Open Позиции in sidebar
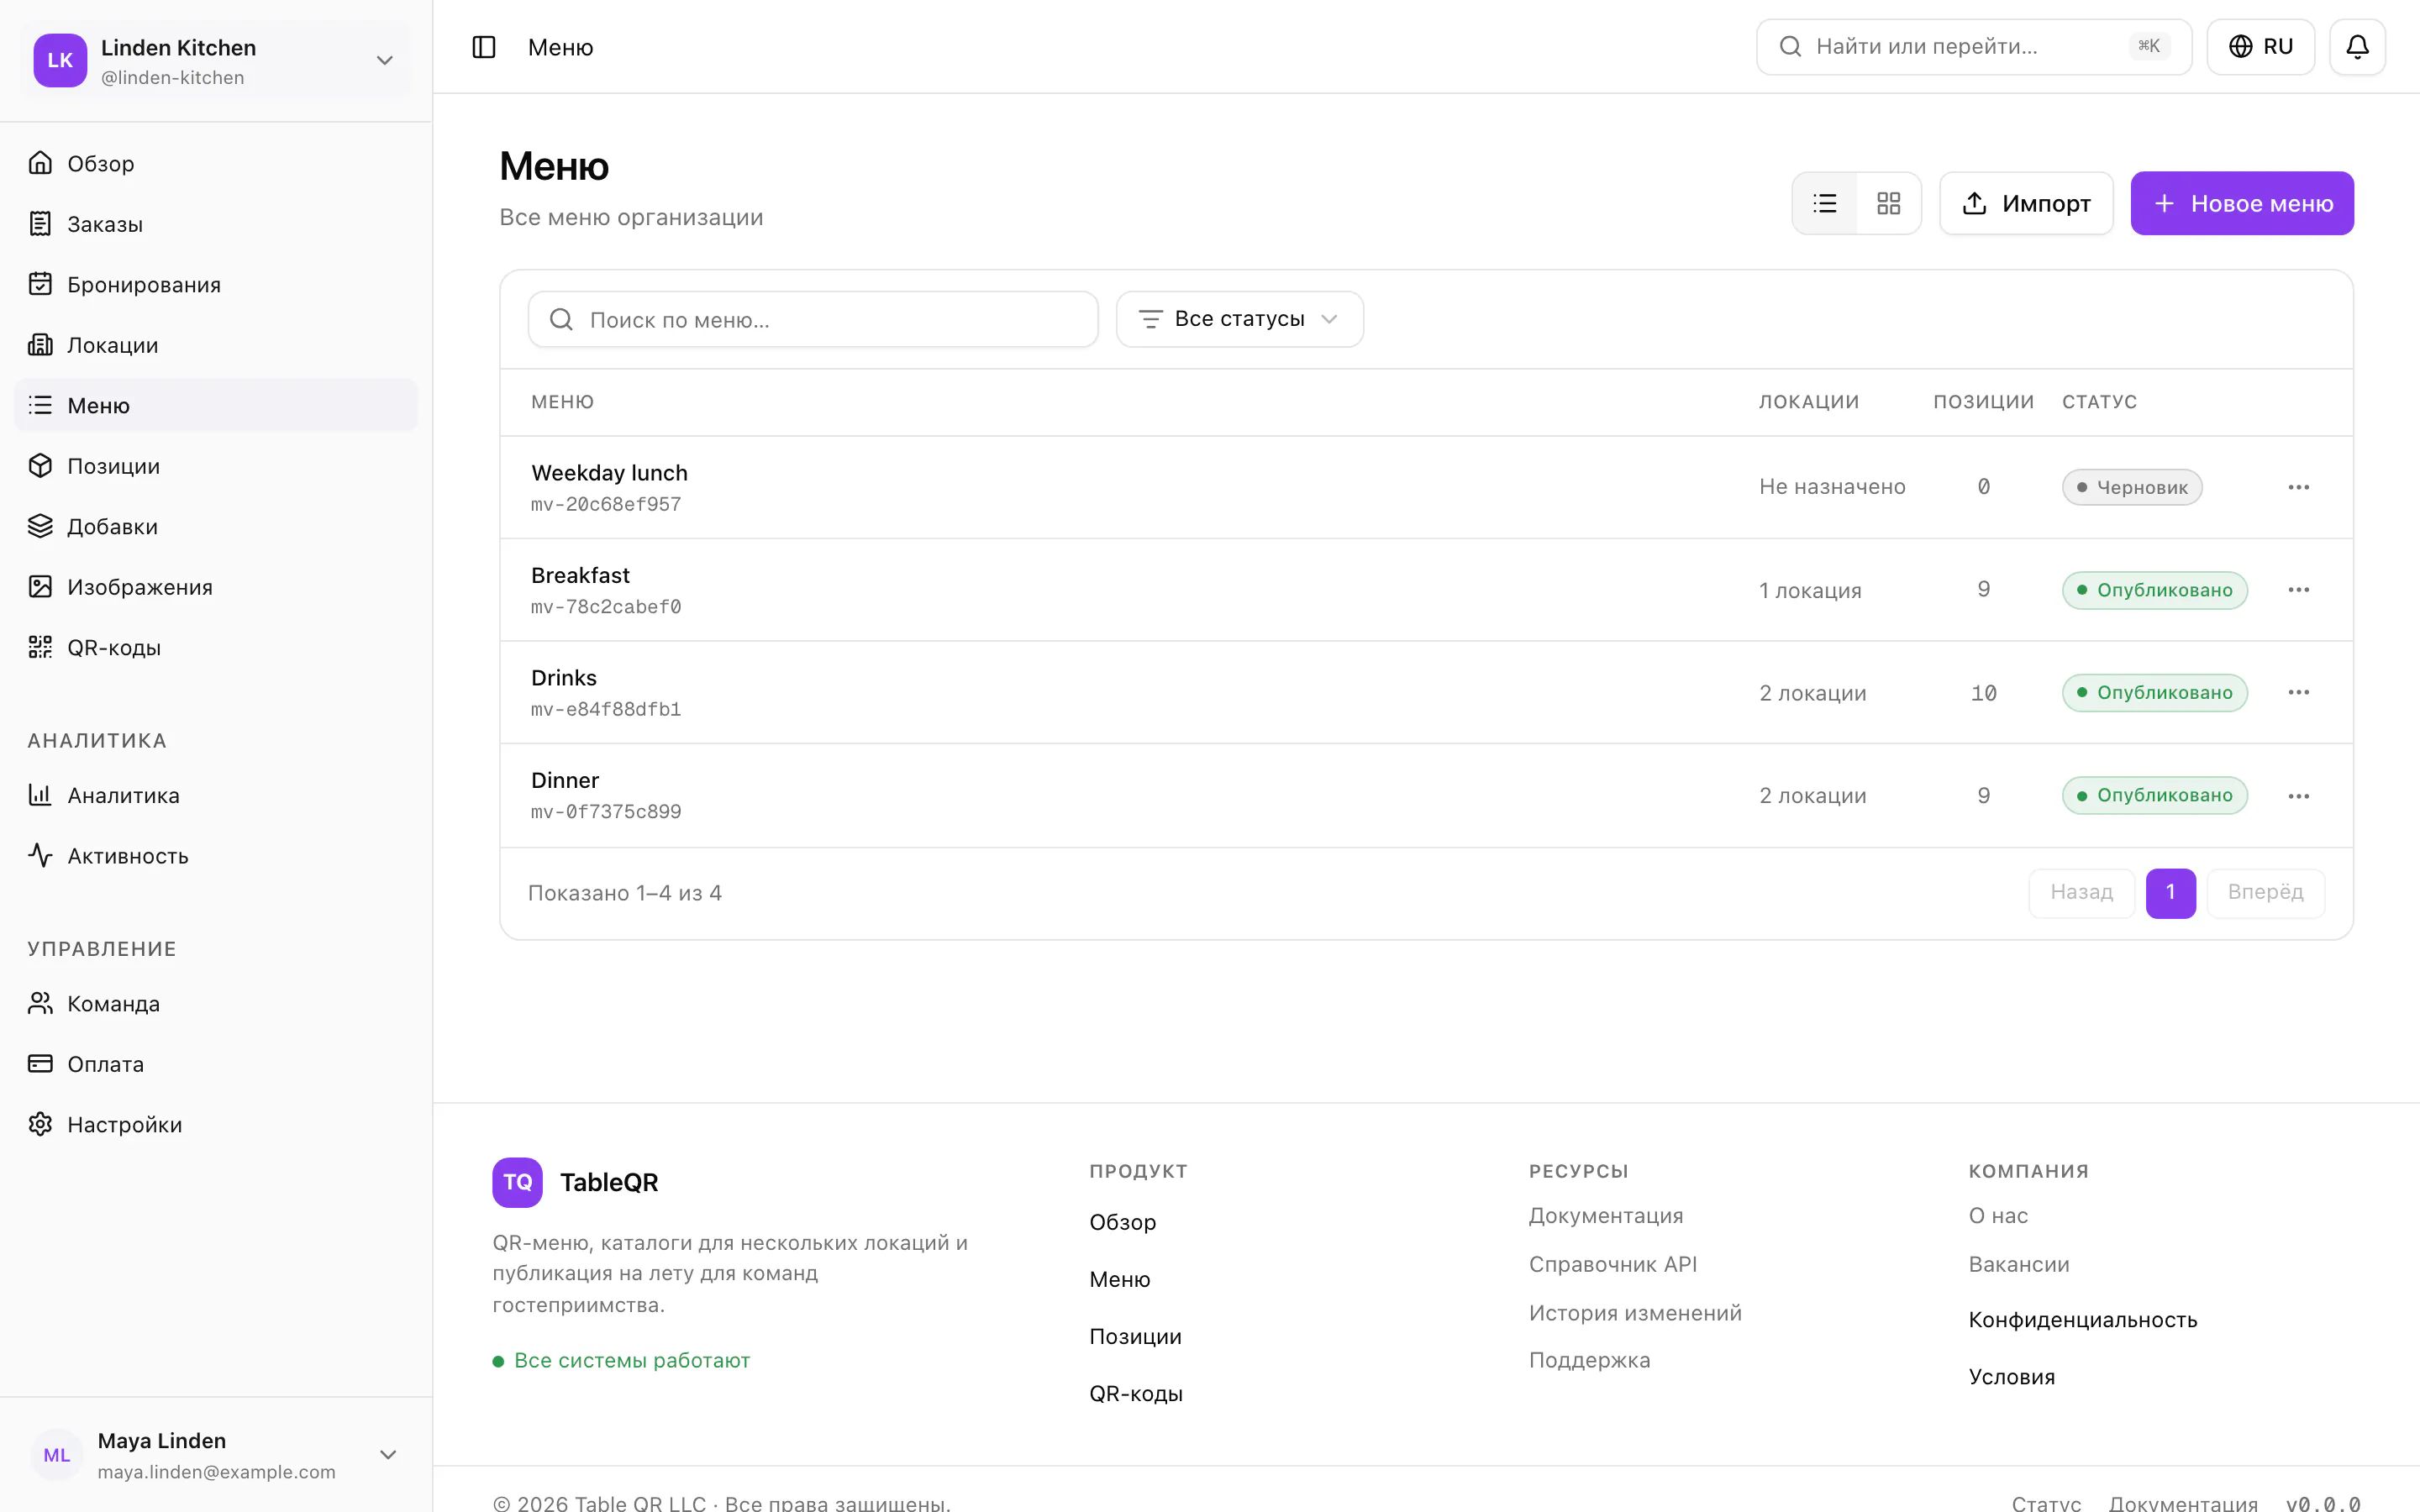Image resolution: width=2420 pixels, height=1512 pixels. pyautogui.click(x=216, y=466)
